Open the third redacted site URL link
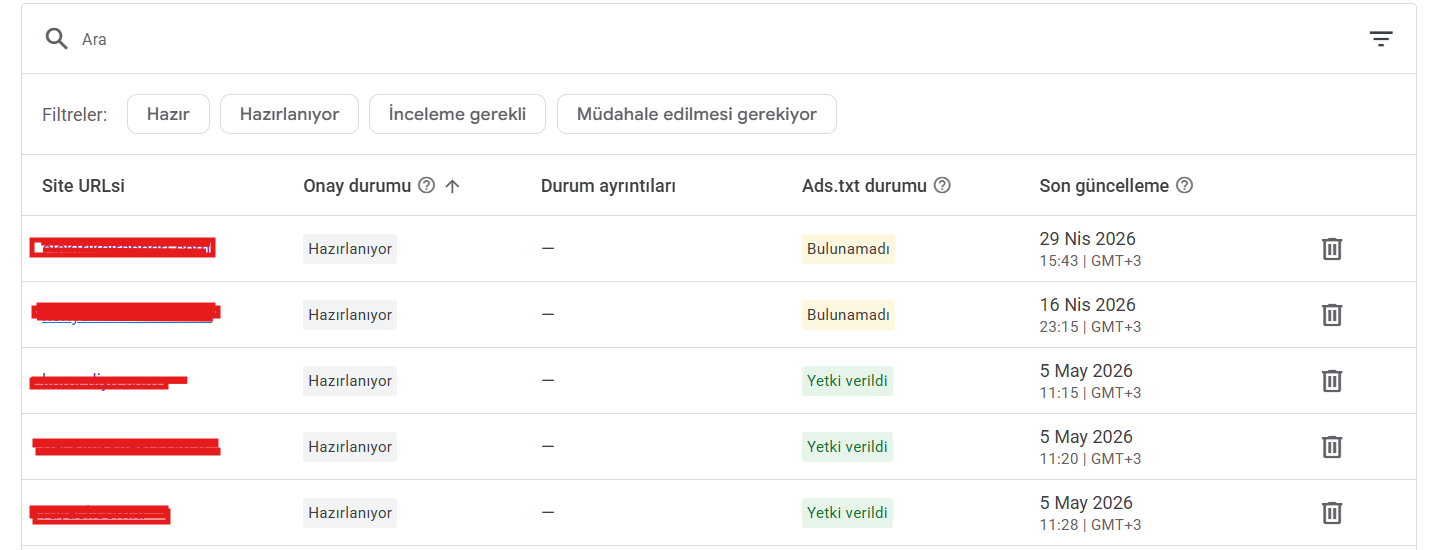 point(108,380)
